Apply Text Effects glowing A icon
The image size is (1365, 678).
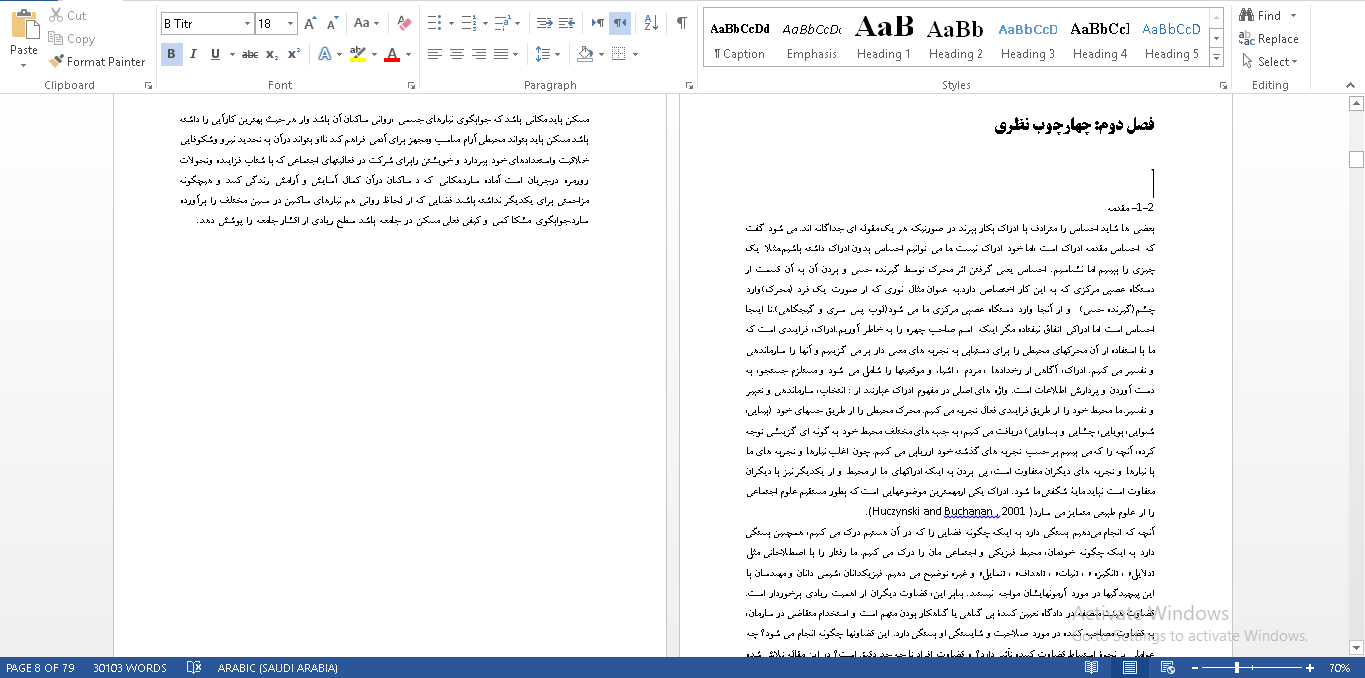tap(324, 54)
